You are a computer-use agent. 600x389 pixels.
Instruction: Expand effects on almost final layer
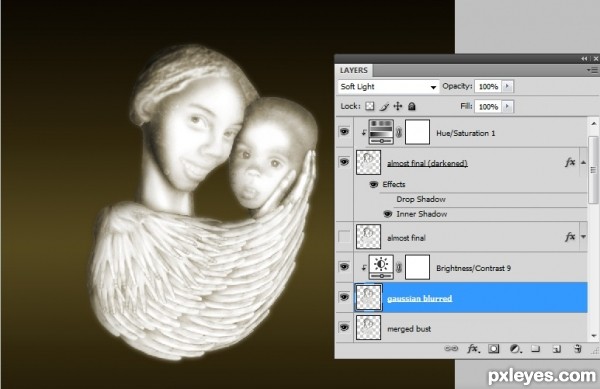coord(584,237)
